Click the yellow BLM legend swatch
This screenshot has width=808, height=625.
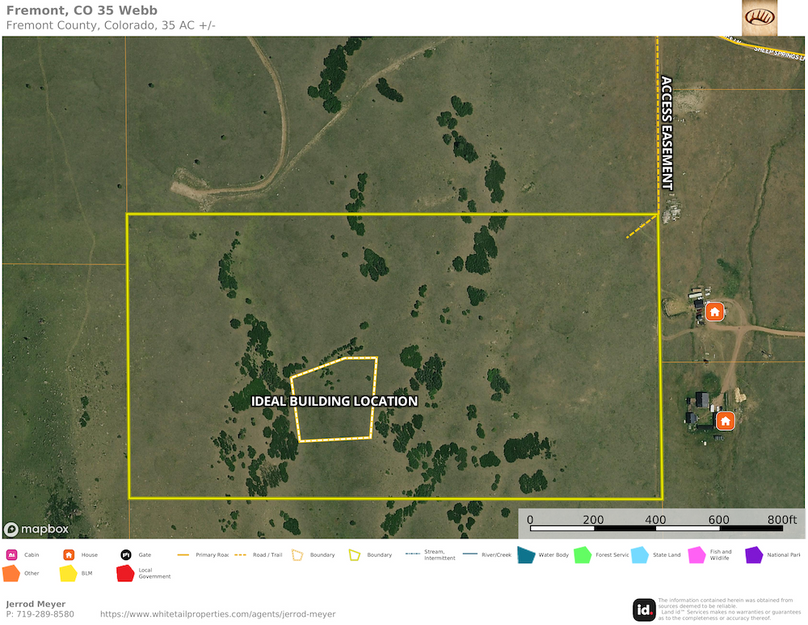pos(68,573)
